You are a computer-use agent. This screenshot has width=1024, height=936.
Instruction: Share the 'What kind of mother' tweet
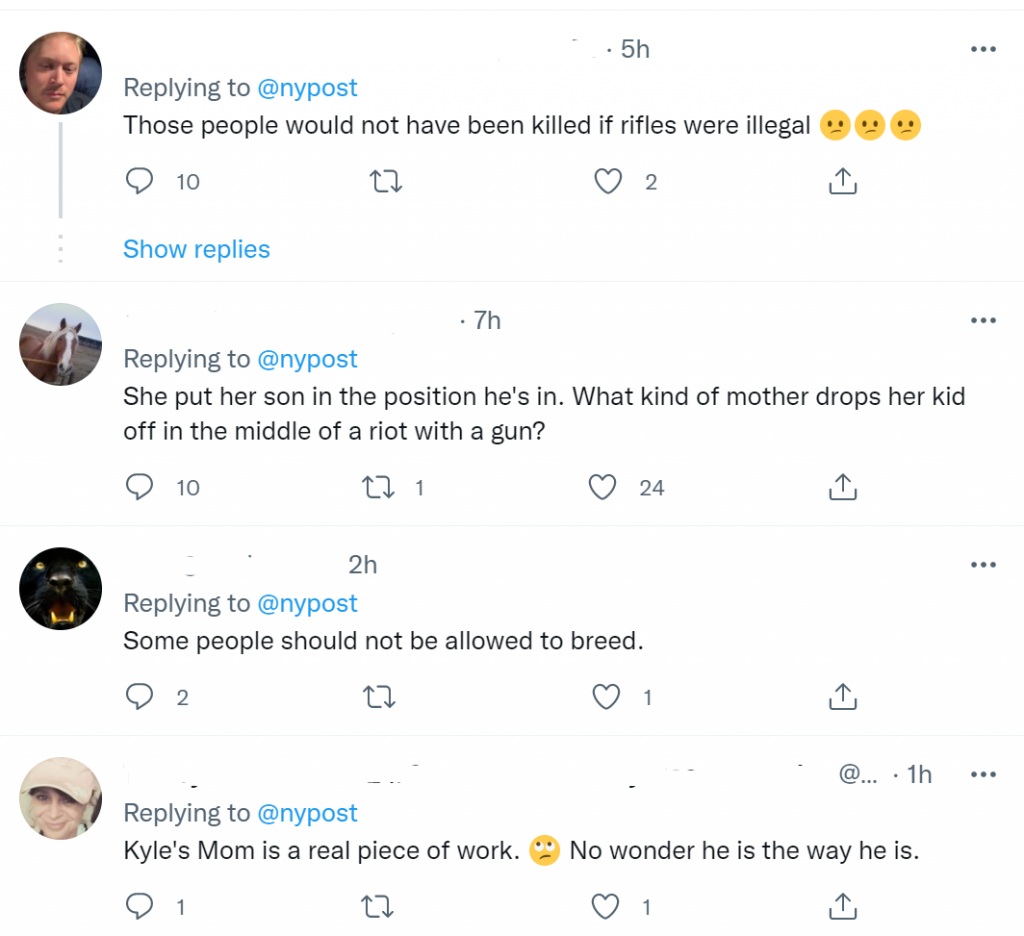click(x=842, y=487)
